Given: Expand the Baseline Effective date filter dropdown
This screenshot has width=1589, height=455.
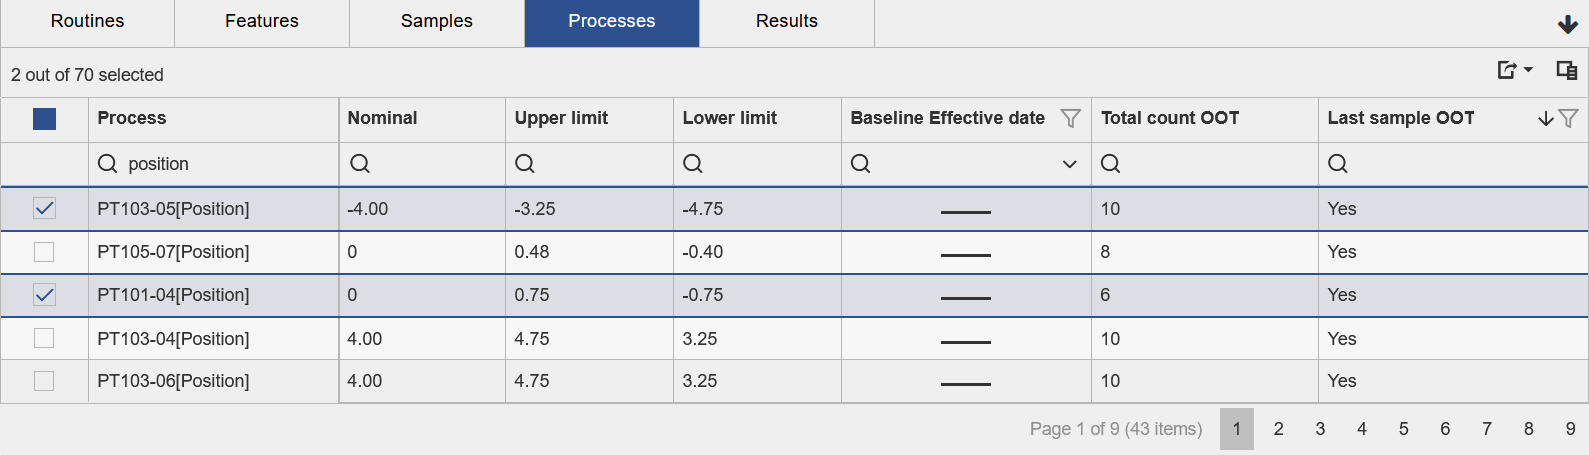Looking at the screenshot, I should [x=1069, y=164].
